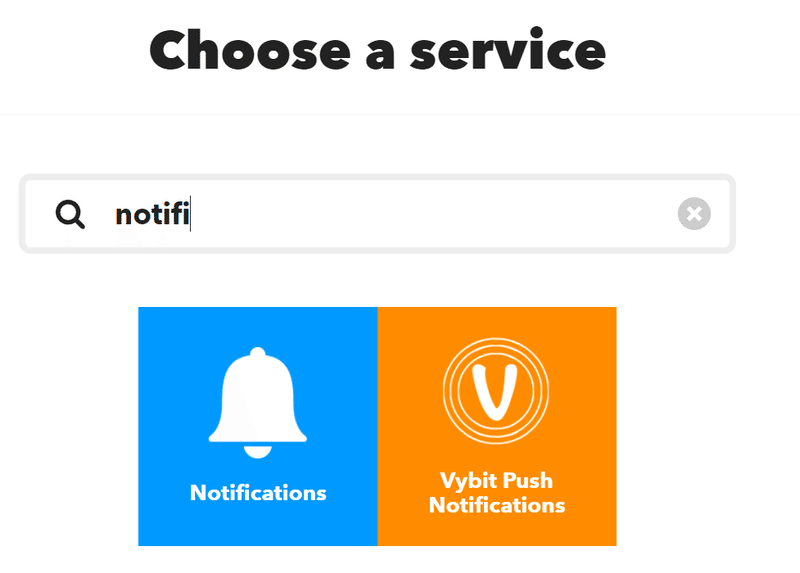
Task: Focus the search box containing "notifi"
Action: coord(378,213)
